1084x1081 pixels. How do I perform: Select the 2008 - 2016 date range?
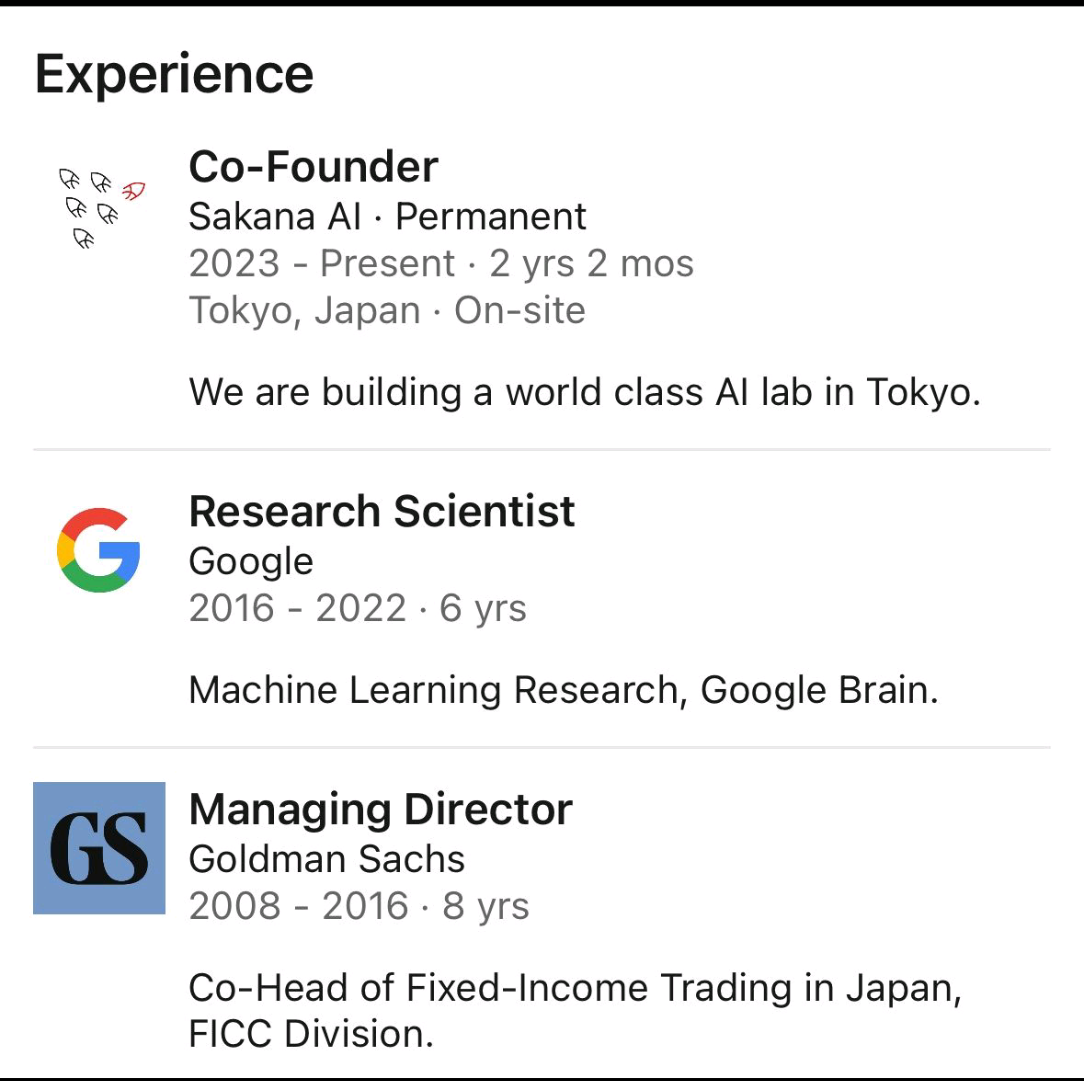click(299, 906)
